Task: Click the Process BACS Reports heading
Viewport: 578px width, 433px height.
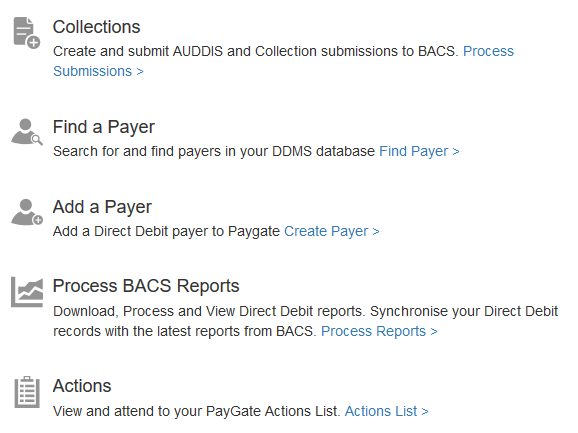Action: (x=146, y=286)
